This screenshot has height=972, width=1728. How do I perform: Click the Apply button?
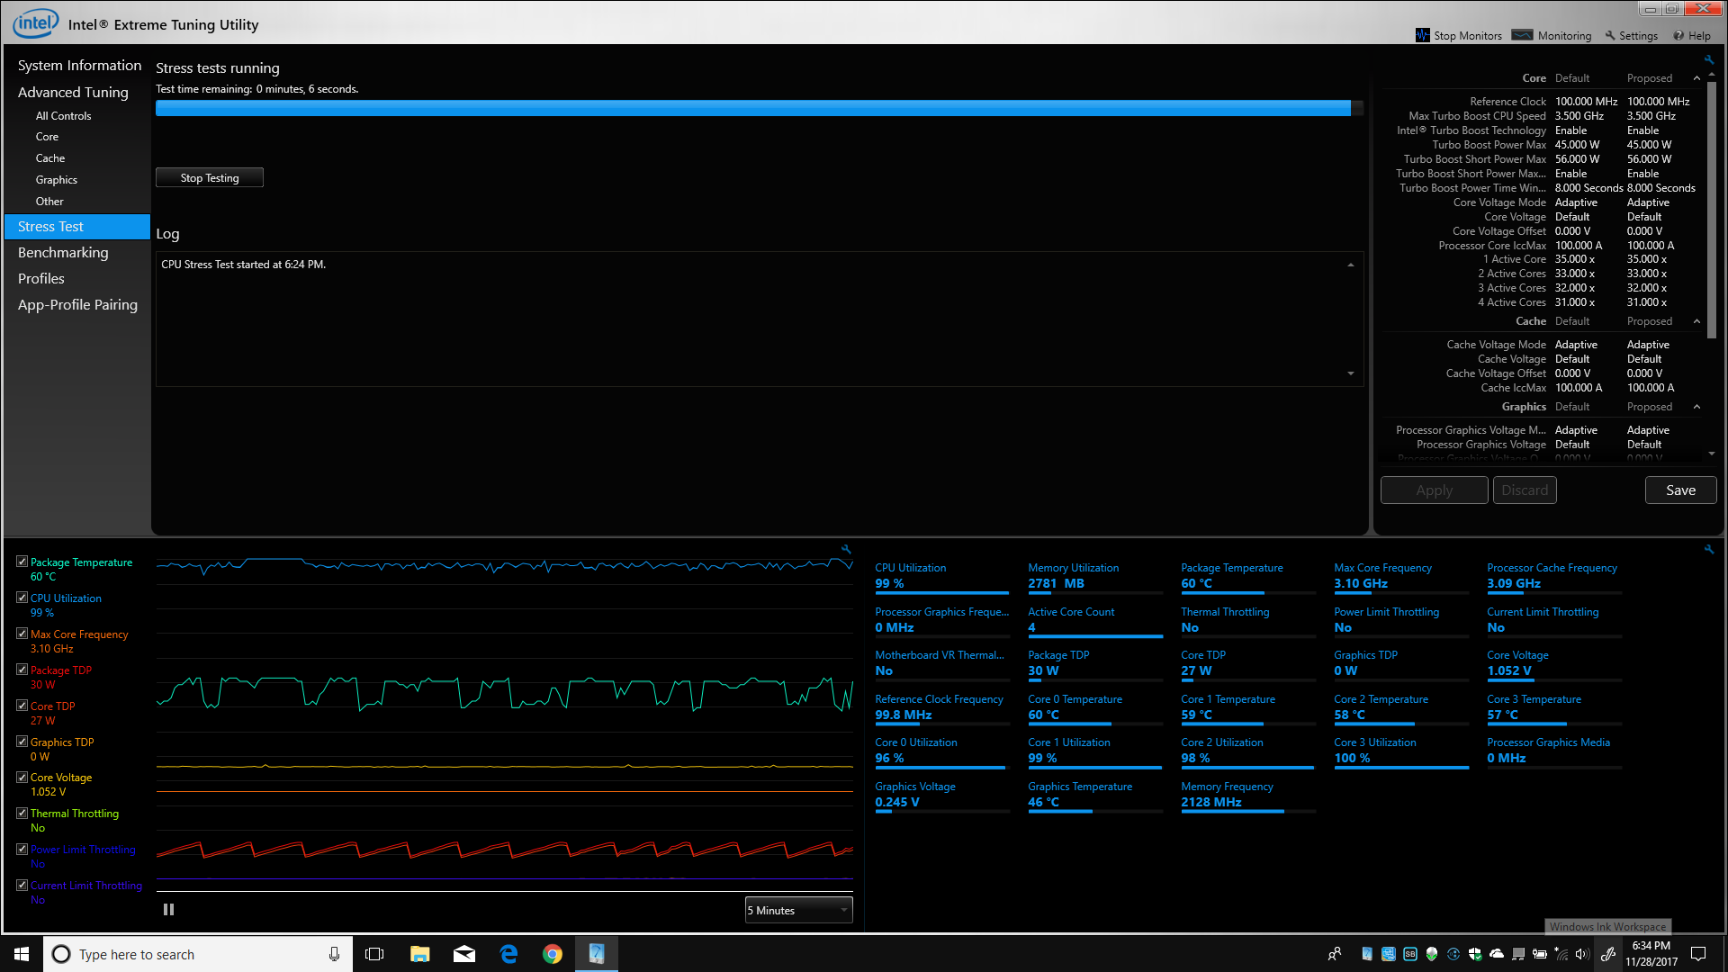pos(1434,490)
